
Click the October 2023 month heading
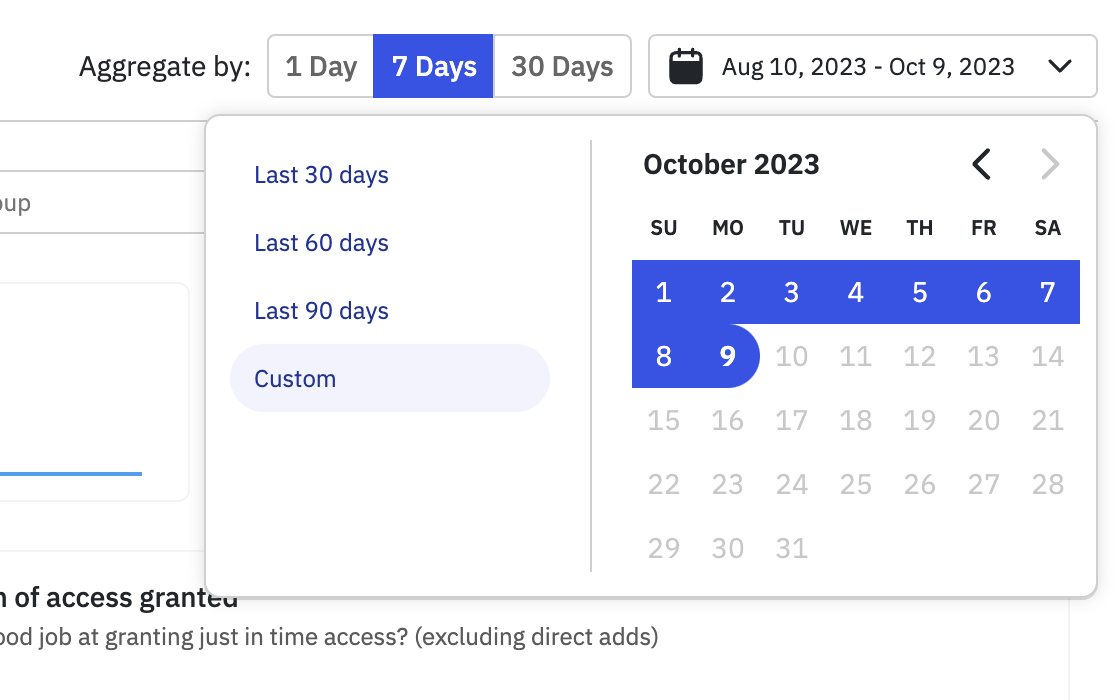click(x=731, y=164)
